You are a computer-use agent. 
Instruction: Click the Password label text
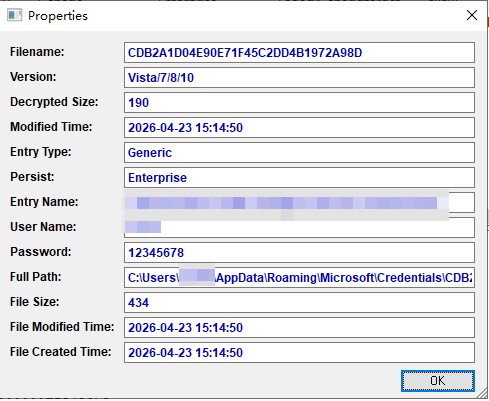pyautogui.click(x=41, y=252)
